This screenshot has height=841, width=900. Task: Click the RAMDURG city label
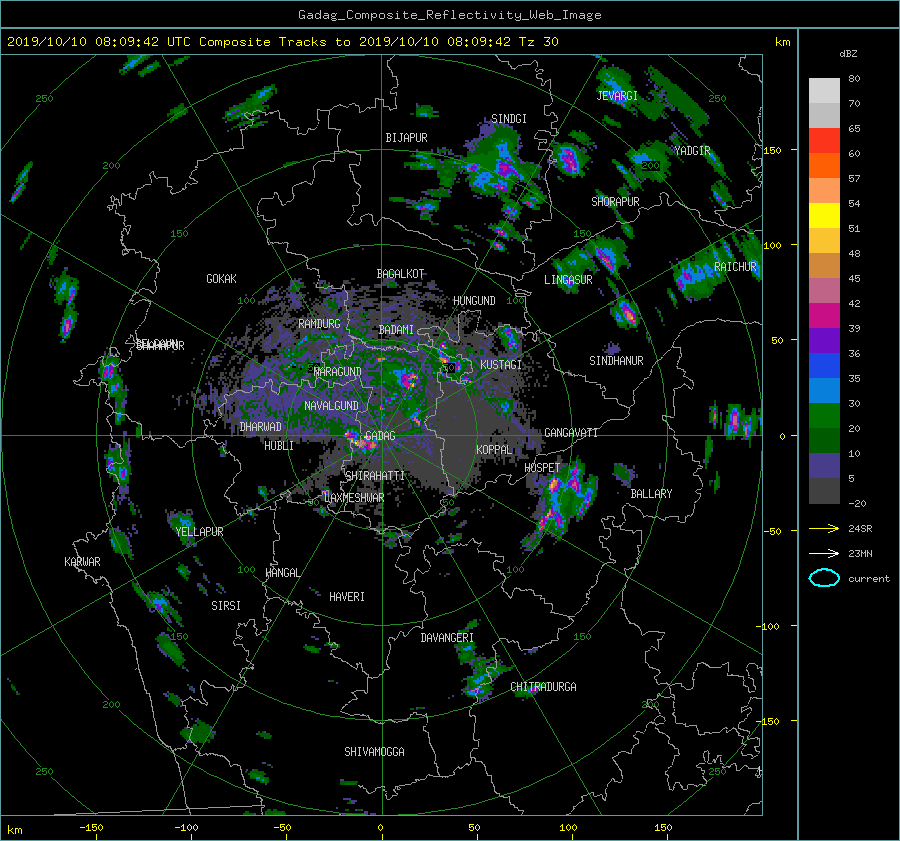pyautogui.click(x=319, y=324)
